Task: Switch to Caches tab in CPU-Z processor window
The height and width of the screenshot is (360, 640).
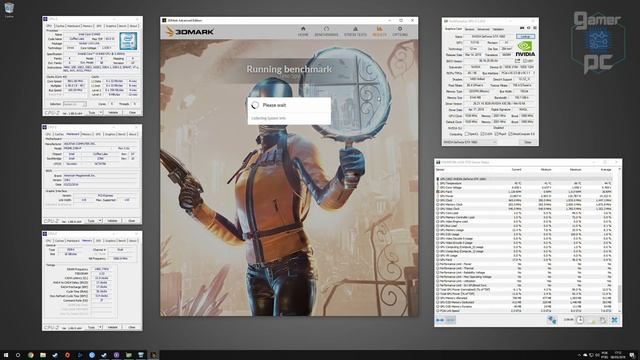Action: pos(60,26)
